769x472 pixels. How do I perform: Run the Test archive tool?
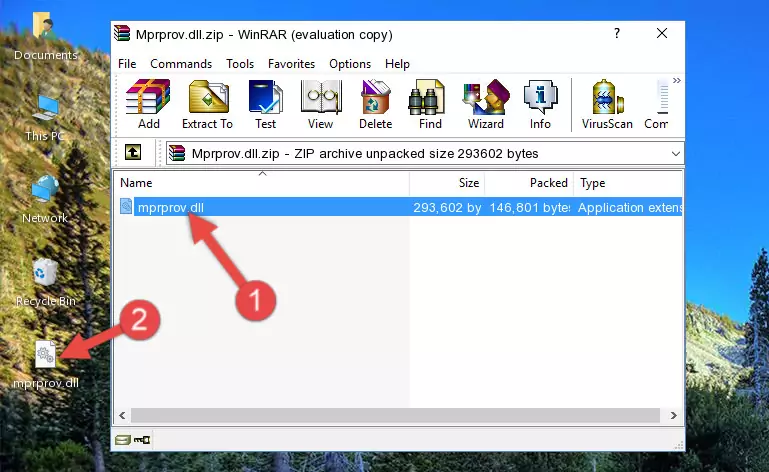click(265, 105)
